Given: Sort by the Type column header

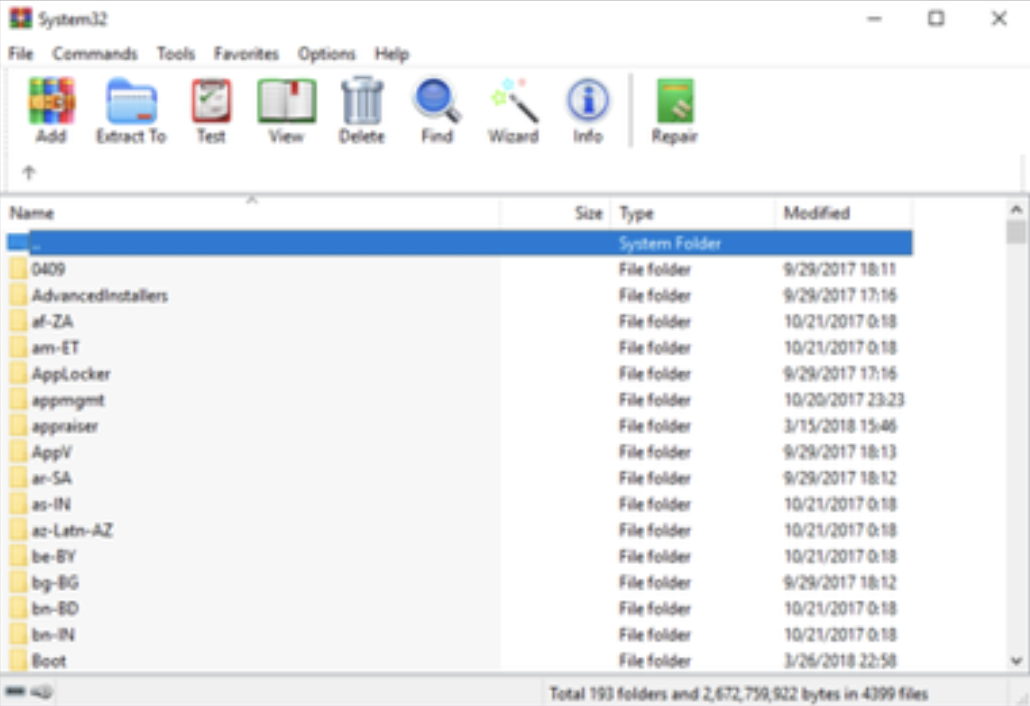Looking at the screenshot, I should coord(693,213).
